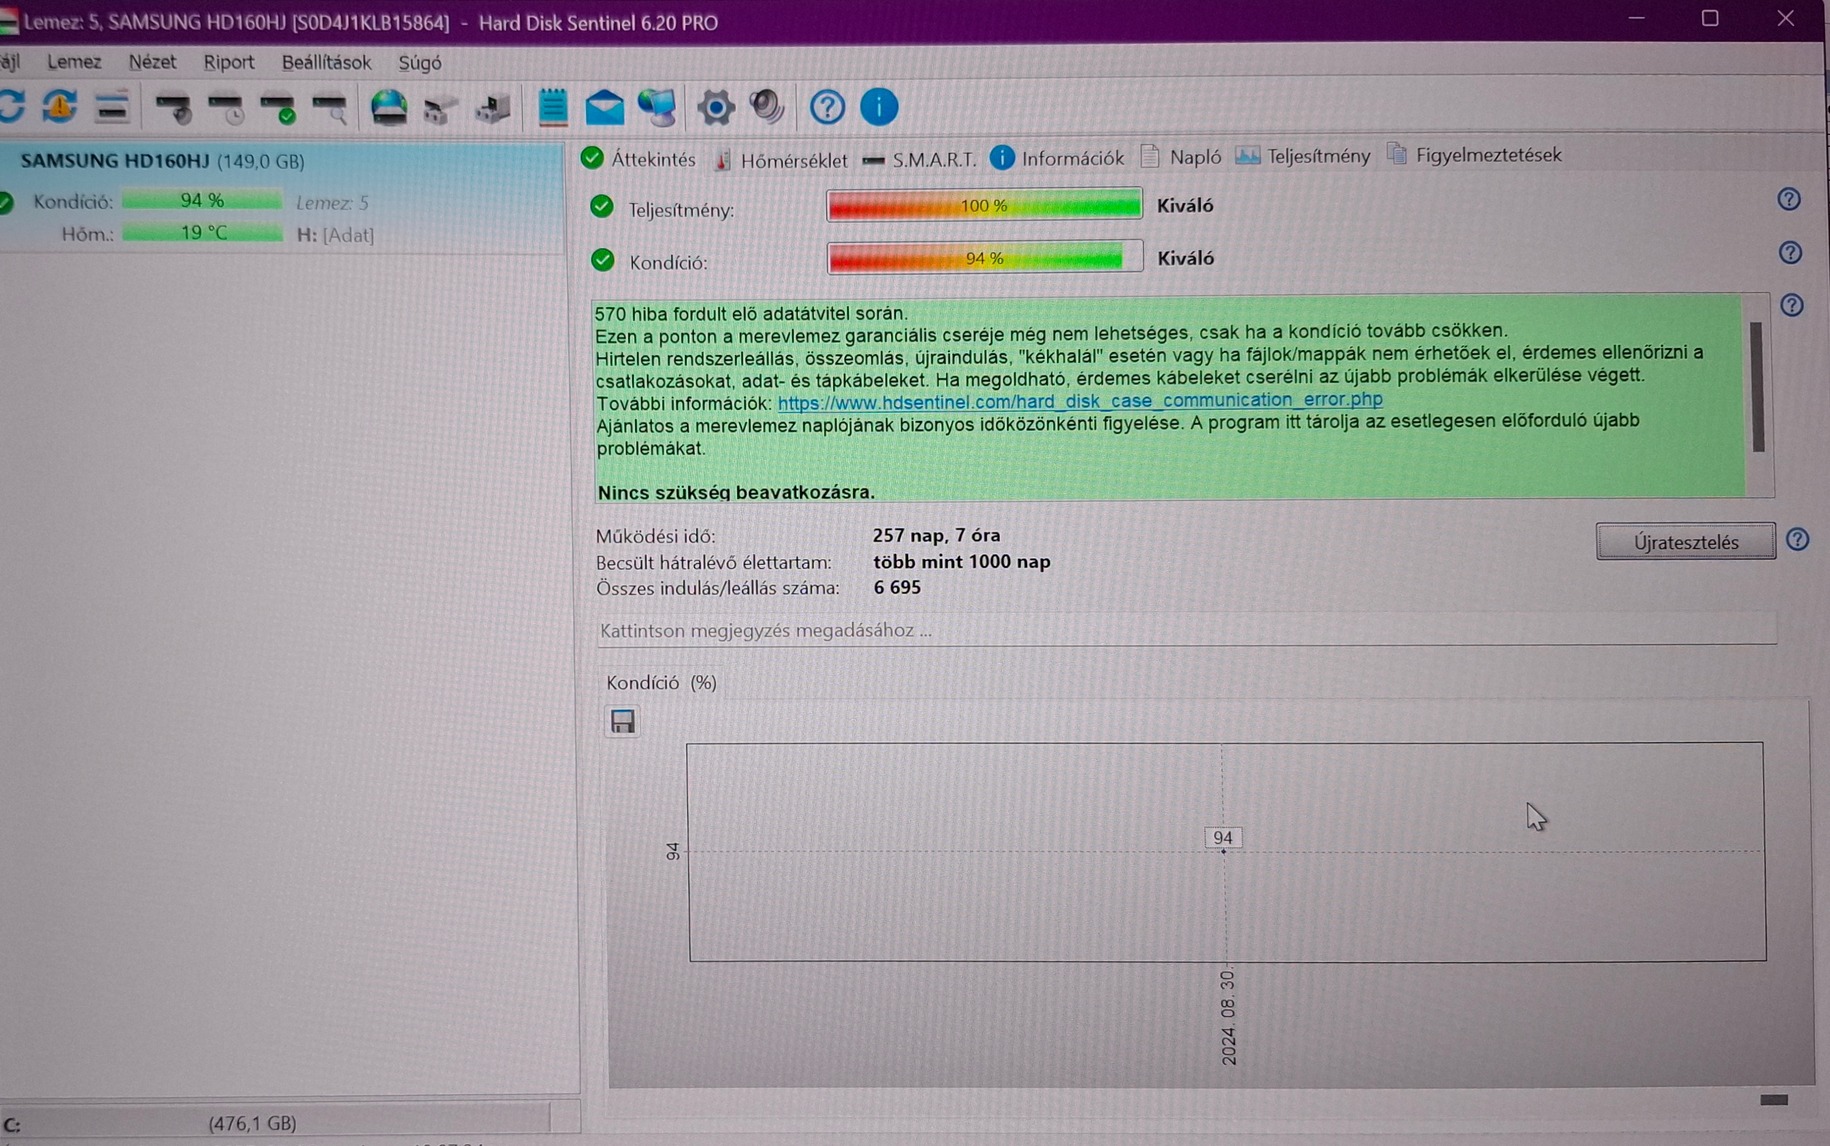
Task: Click the blue envelope email icon
Action: (605, 107)
